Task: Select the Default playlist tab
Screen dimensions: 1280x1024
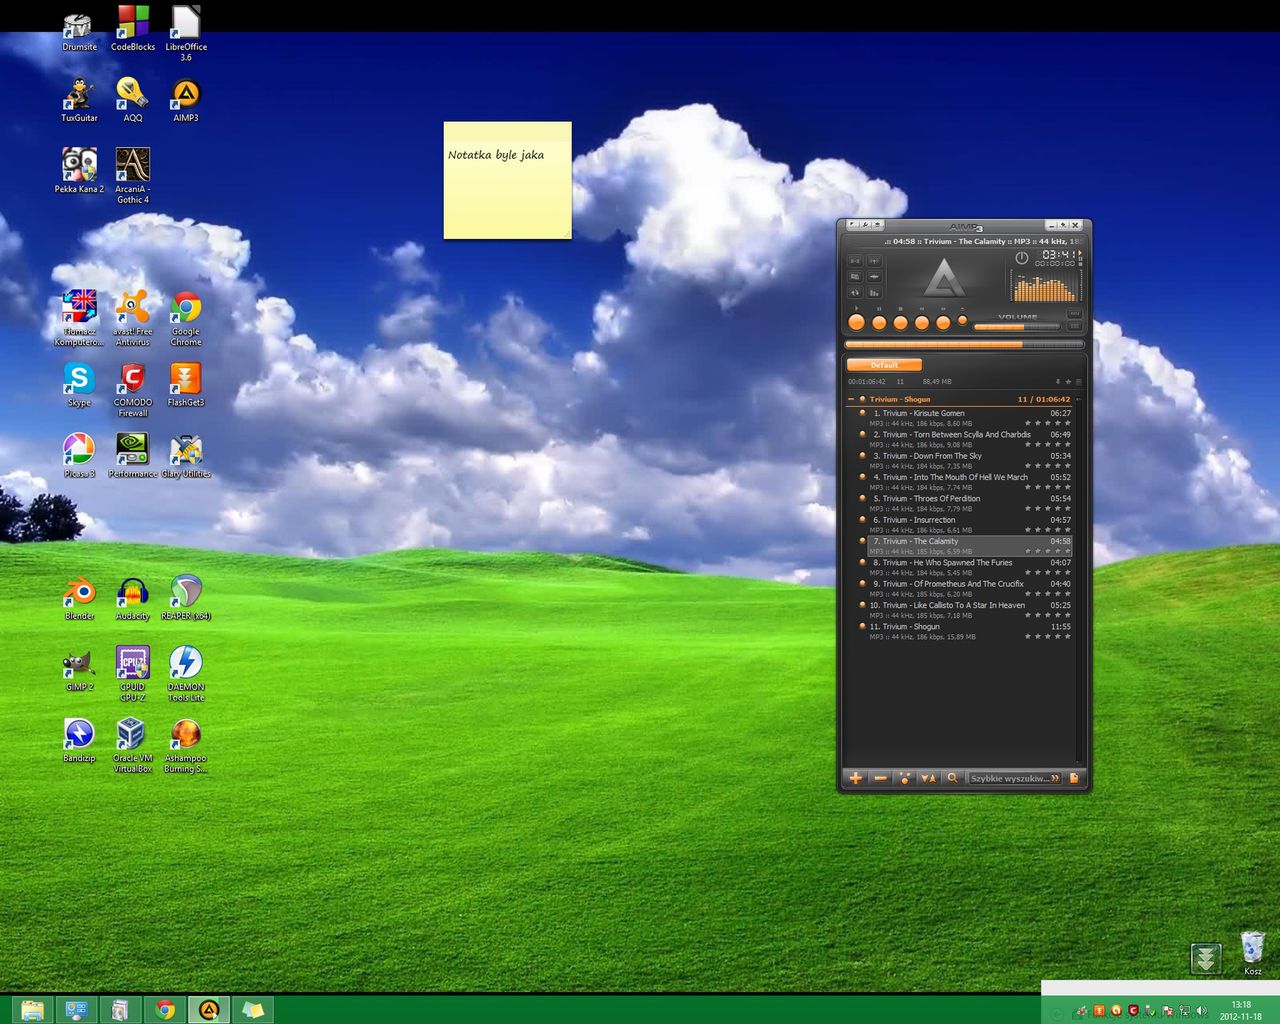Action: [x=884, y=365]
